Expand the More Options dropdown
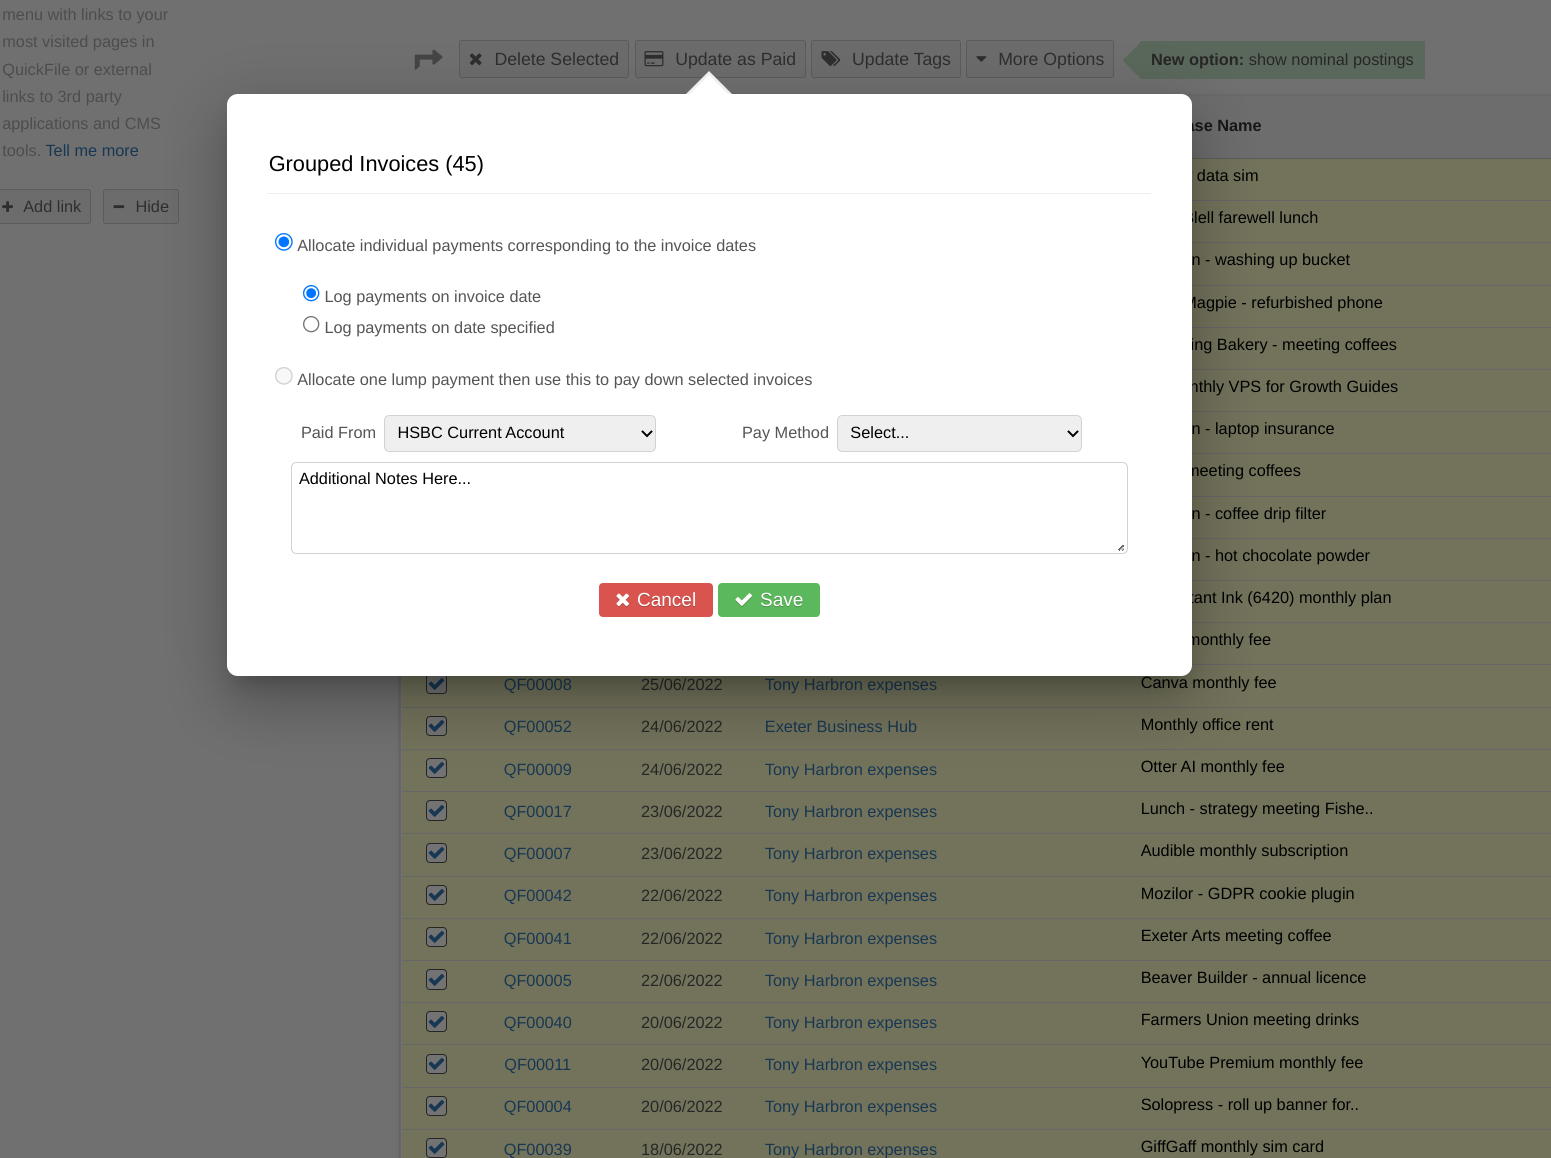The image size is (1551, 1158). 1040,59
